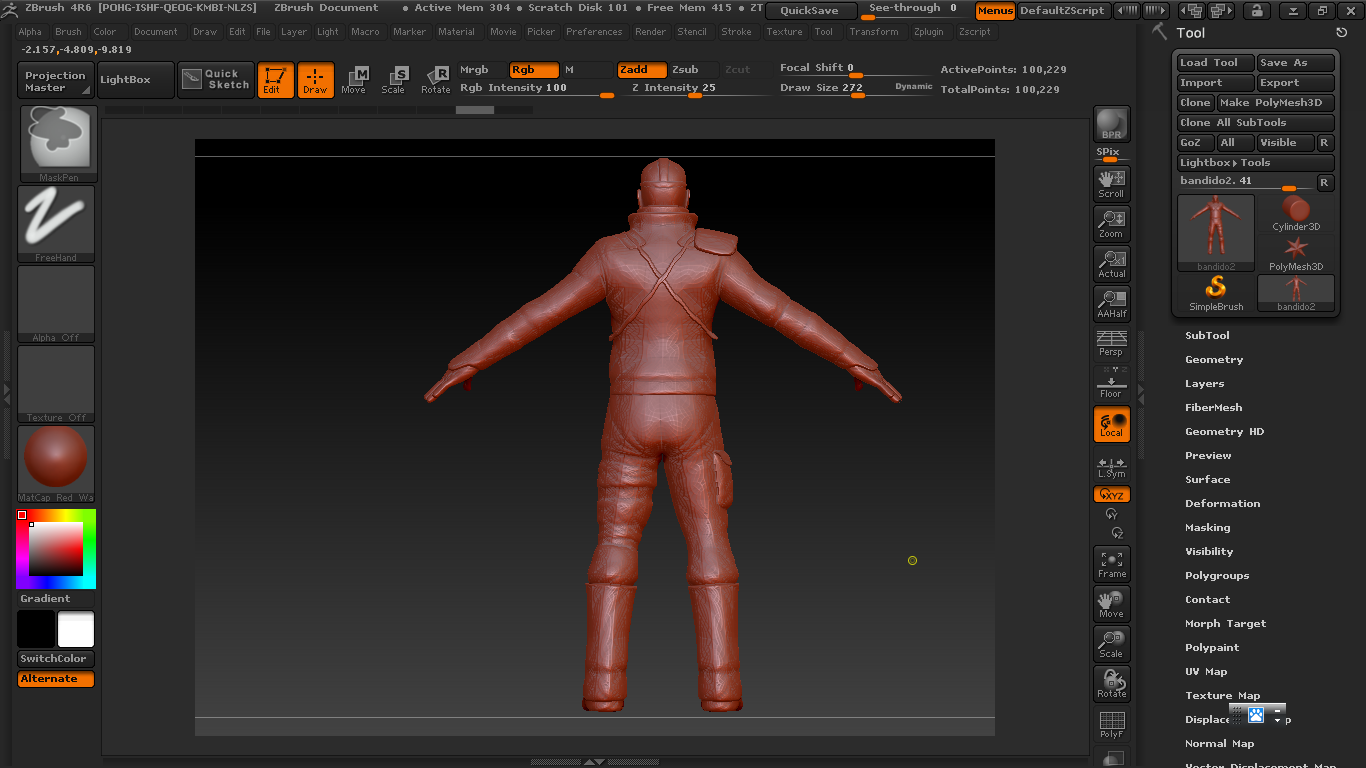Pick a hue in the color picker
The width and height of the screenshot is (1366, 768).
click(56, 549)
